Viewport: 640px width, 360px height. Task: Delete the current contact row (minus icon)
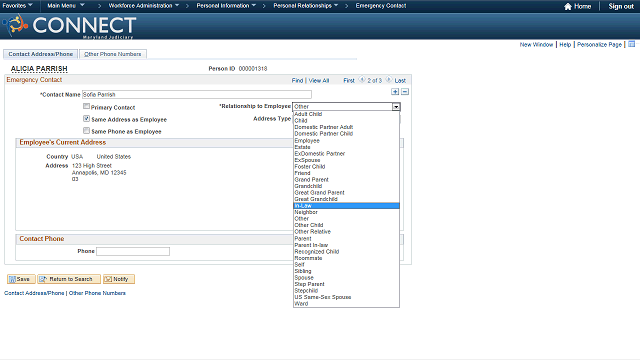pos(404,92)
